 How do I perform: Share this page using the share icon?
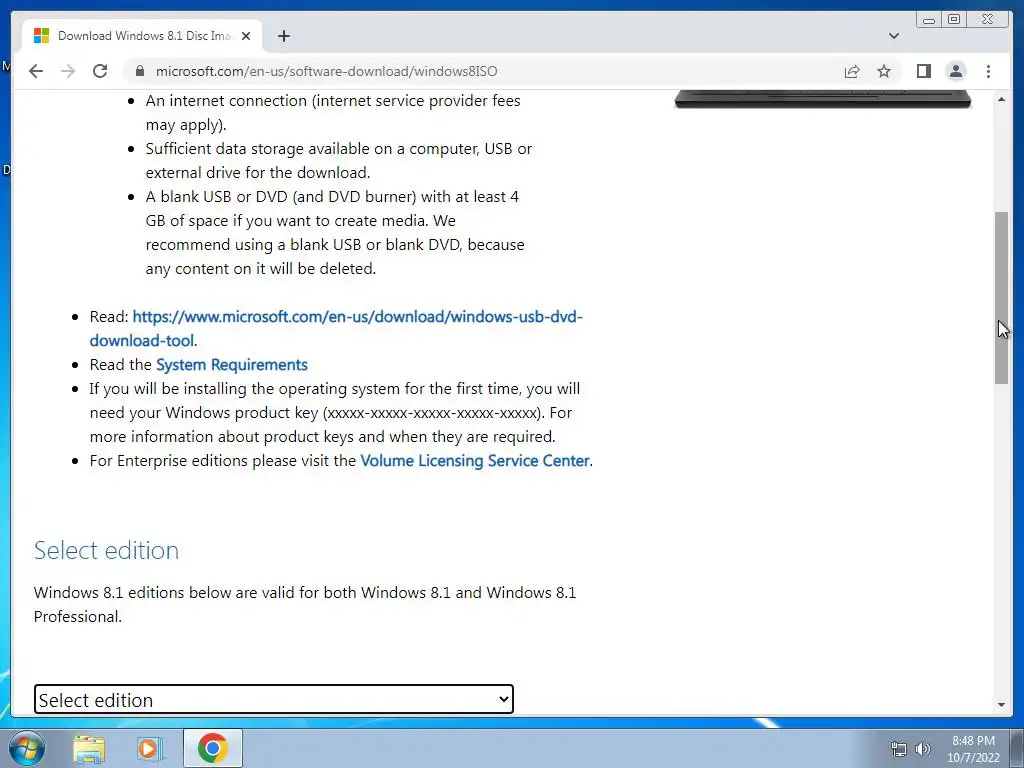852,71
